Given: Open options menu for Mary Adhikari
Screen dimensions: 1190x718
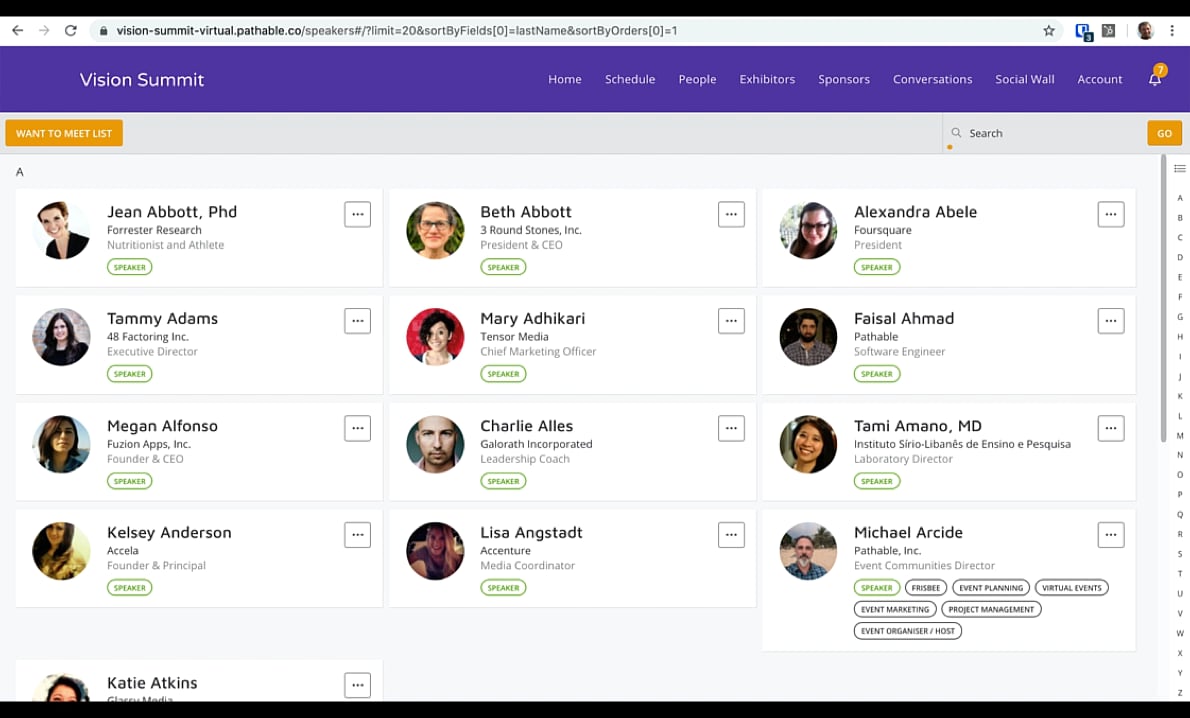Looking at the screenshot, I should [731, 320].
